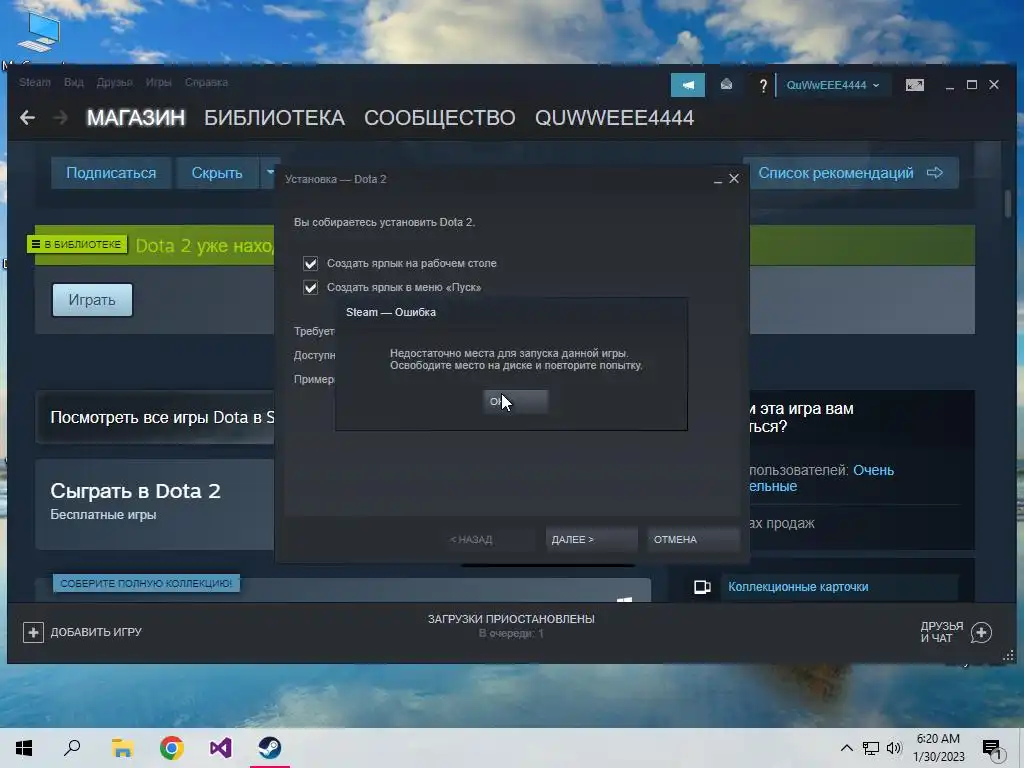
Task: Open Windows search magnifier
Action: (72, 748)
